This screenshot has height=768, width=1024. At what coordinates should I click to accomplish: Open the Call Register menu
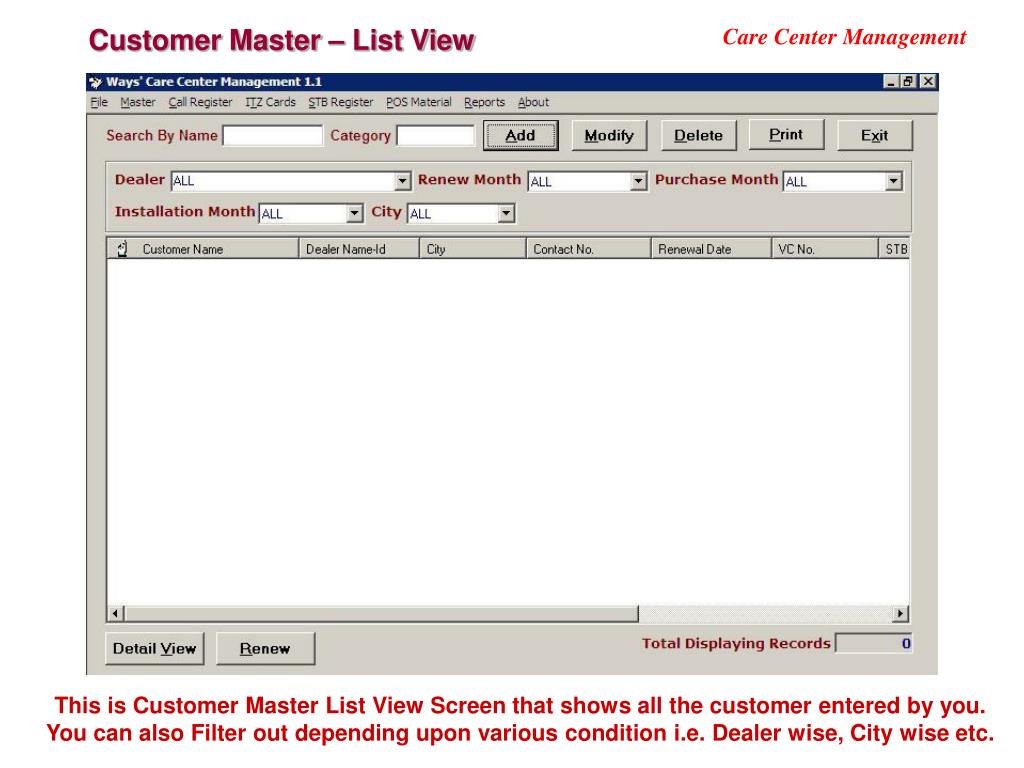pyautogui.click(x=200, y=103)
